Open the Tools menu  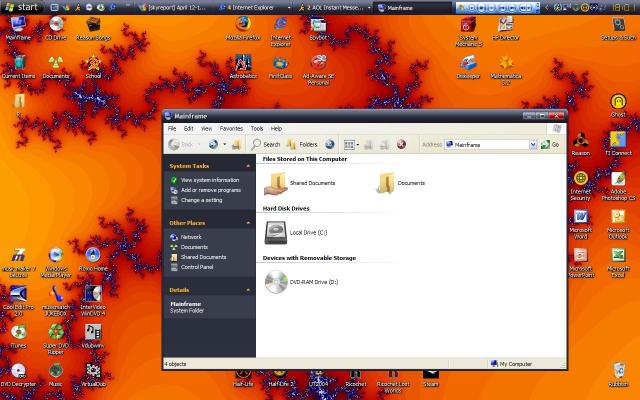coord(257,129)
